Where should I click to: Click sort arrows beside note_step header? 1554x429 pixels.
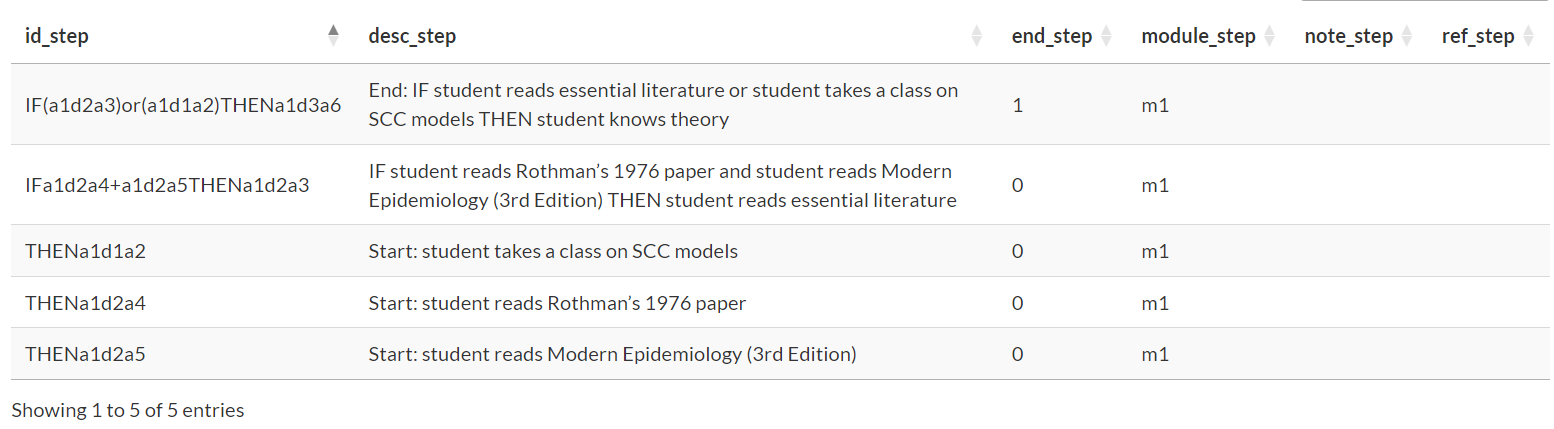1406,37
